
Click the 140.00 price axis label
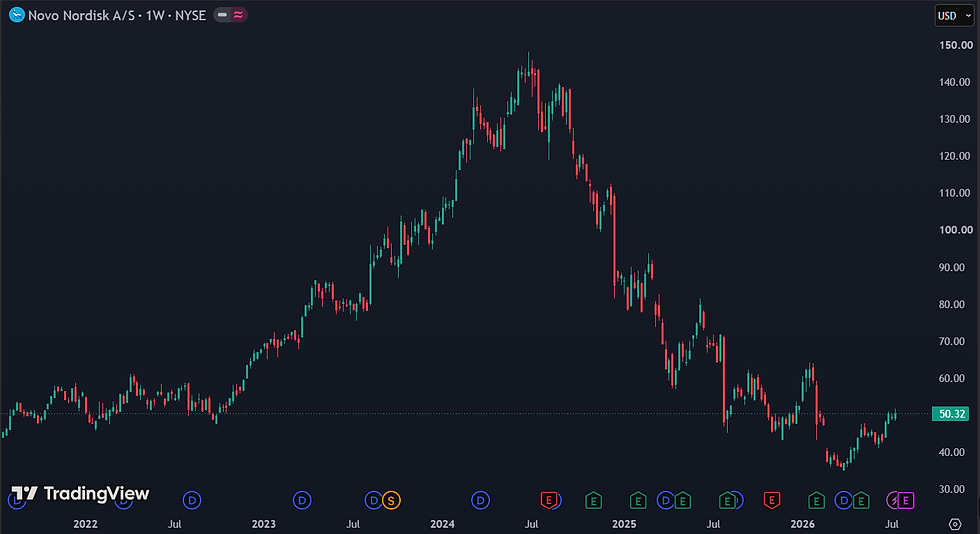click(x=954, y=82)
